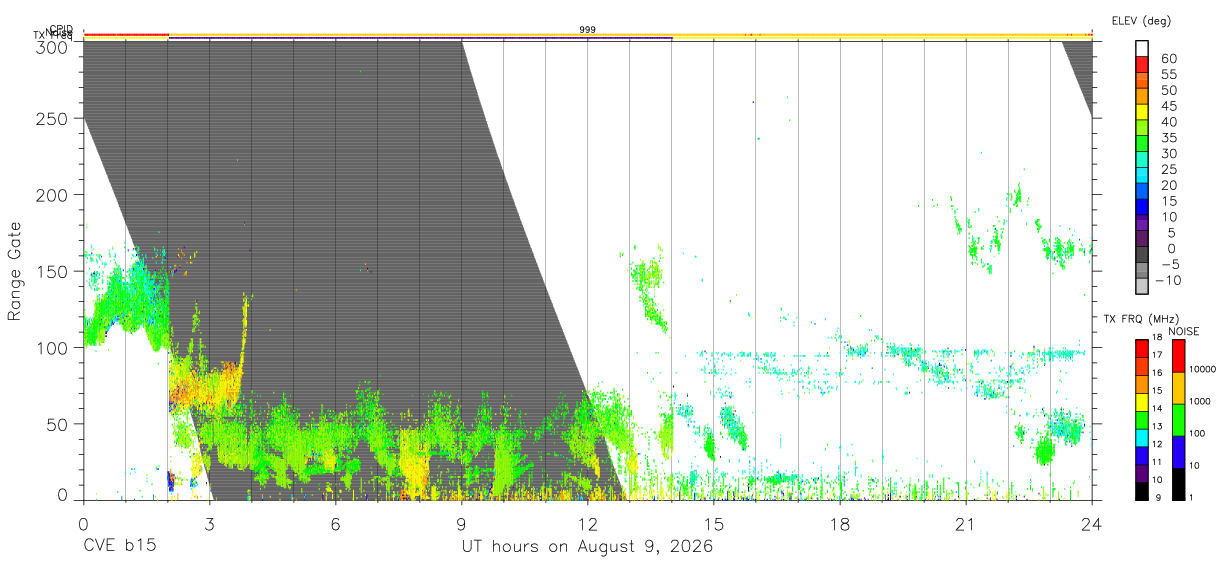Screen dimensions: 1228x567
Task: Click the '999' CPID value above the plot
Action: click(588, 30)
